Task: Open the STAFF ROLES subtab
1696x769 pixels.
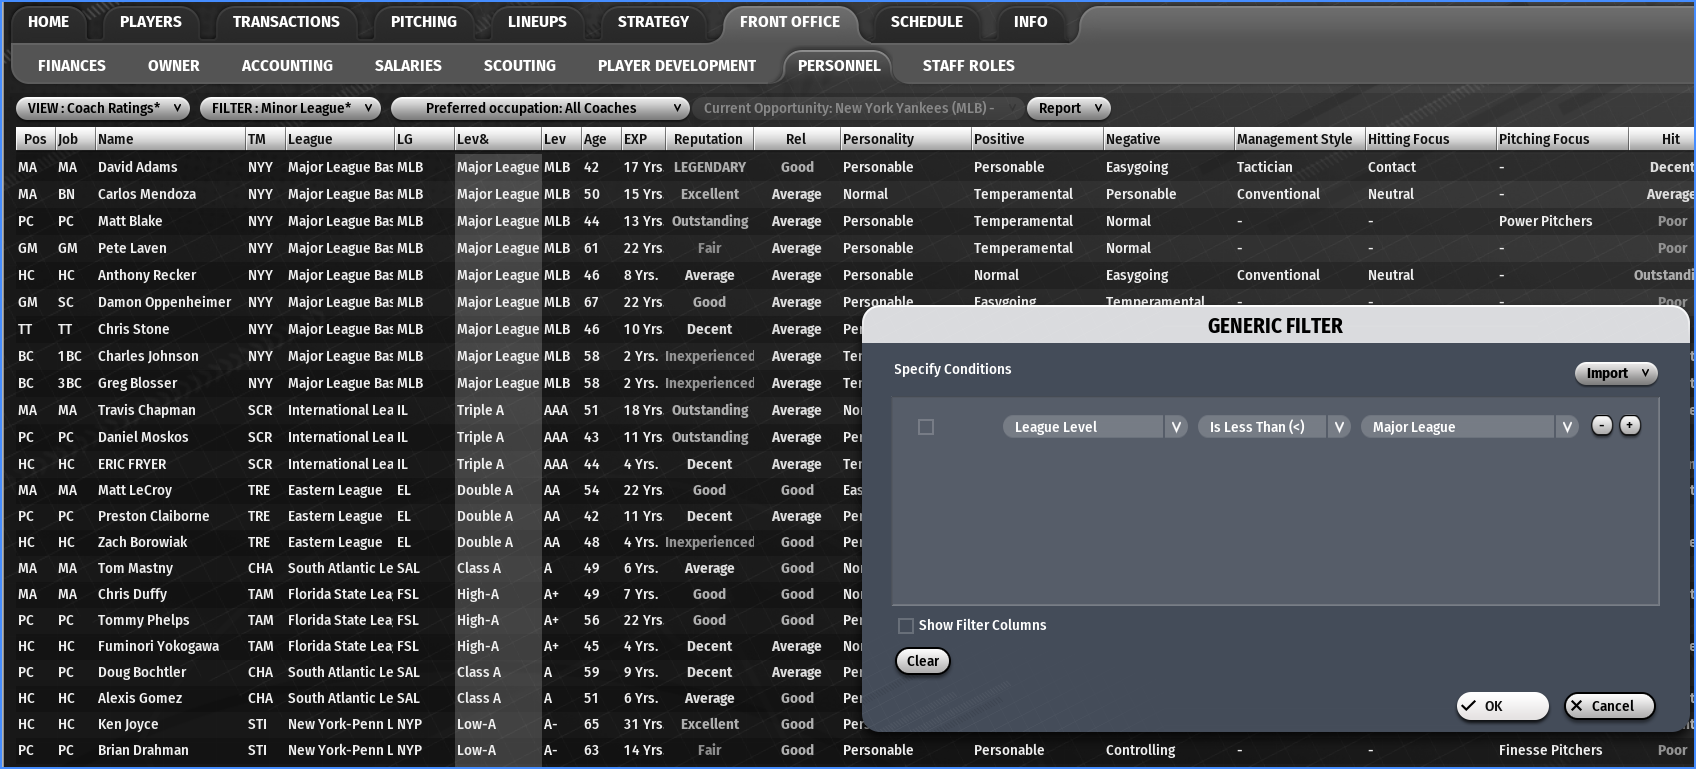Action: pos(969,66)
